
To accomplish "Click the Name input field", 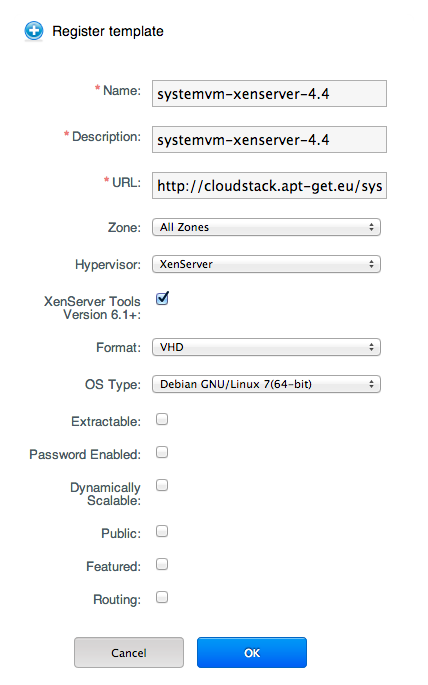I will (269, 93).
